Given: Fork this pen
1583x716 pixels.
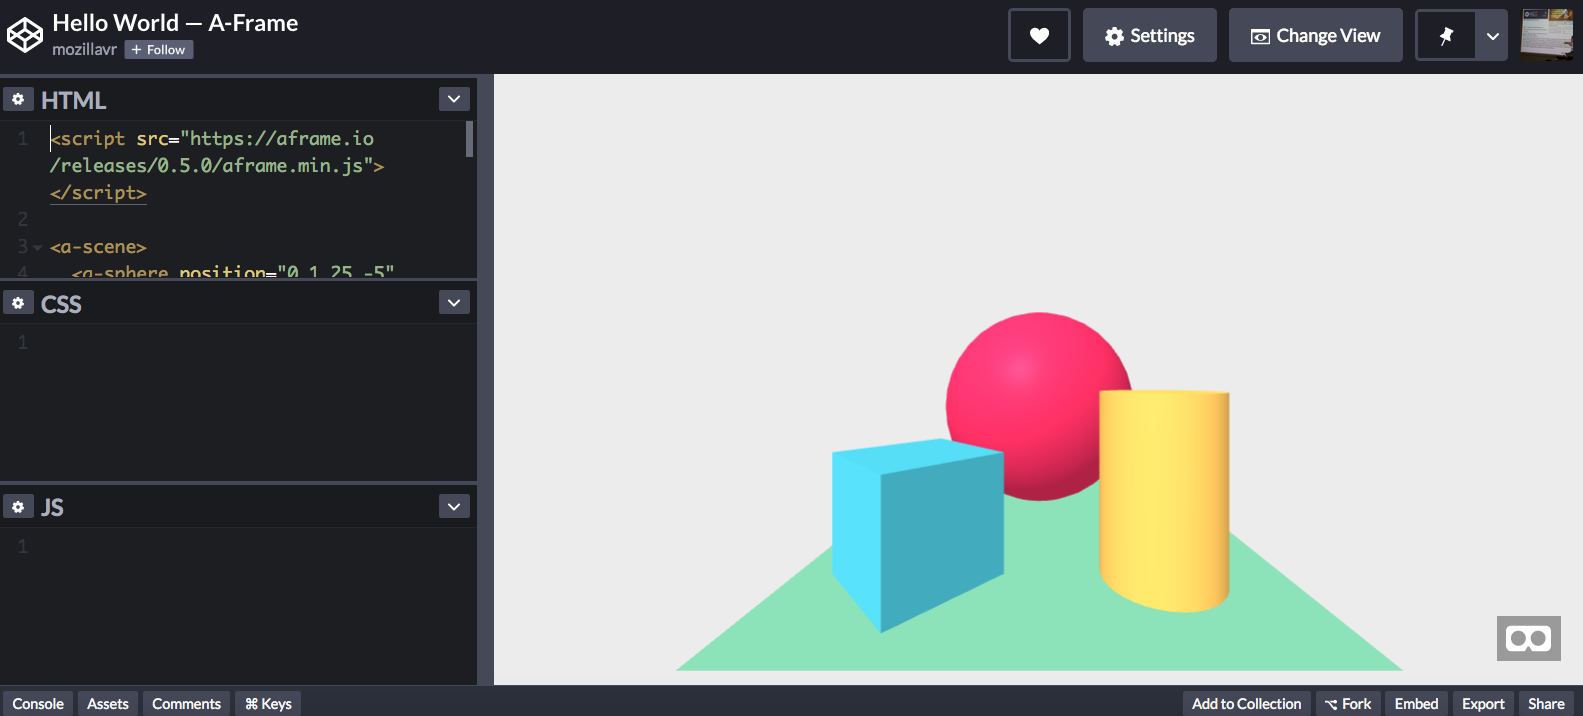Looking at the screenshot, I should (1348, 704).
